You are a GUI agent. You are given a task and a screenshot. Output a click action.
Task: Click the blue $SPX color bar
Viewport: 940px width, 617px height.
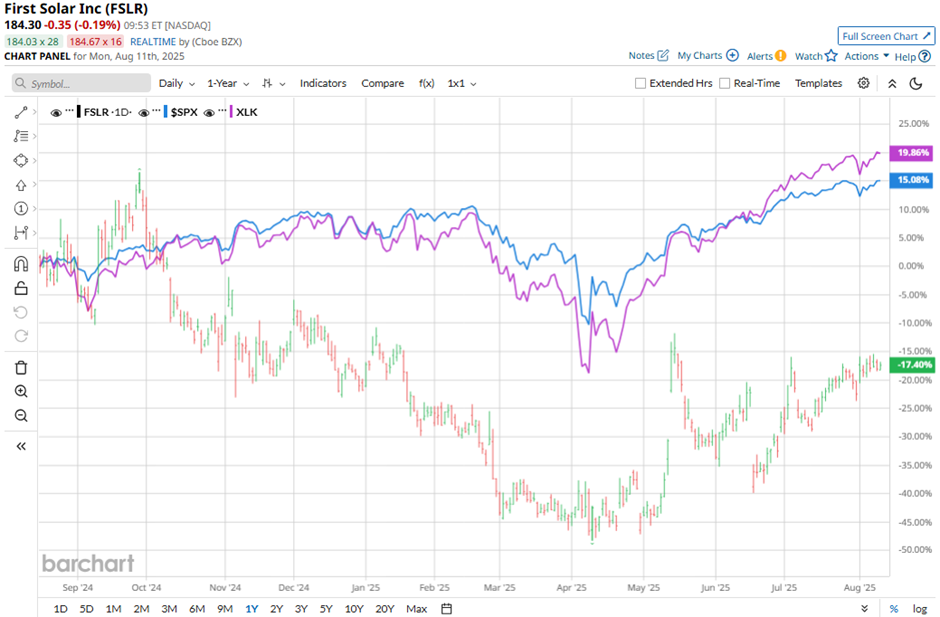(x=165, y=112)
